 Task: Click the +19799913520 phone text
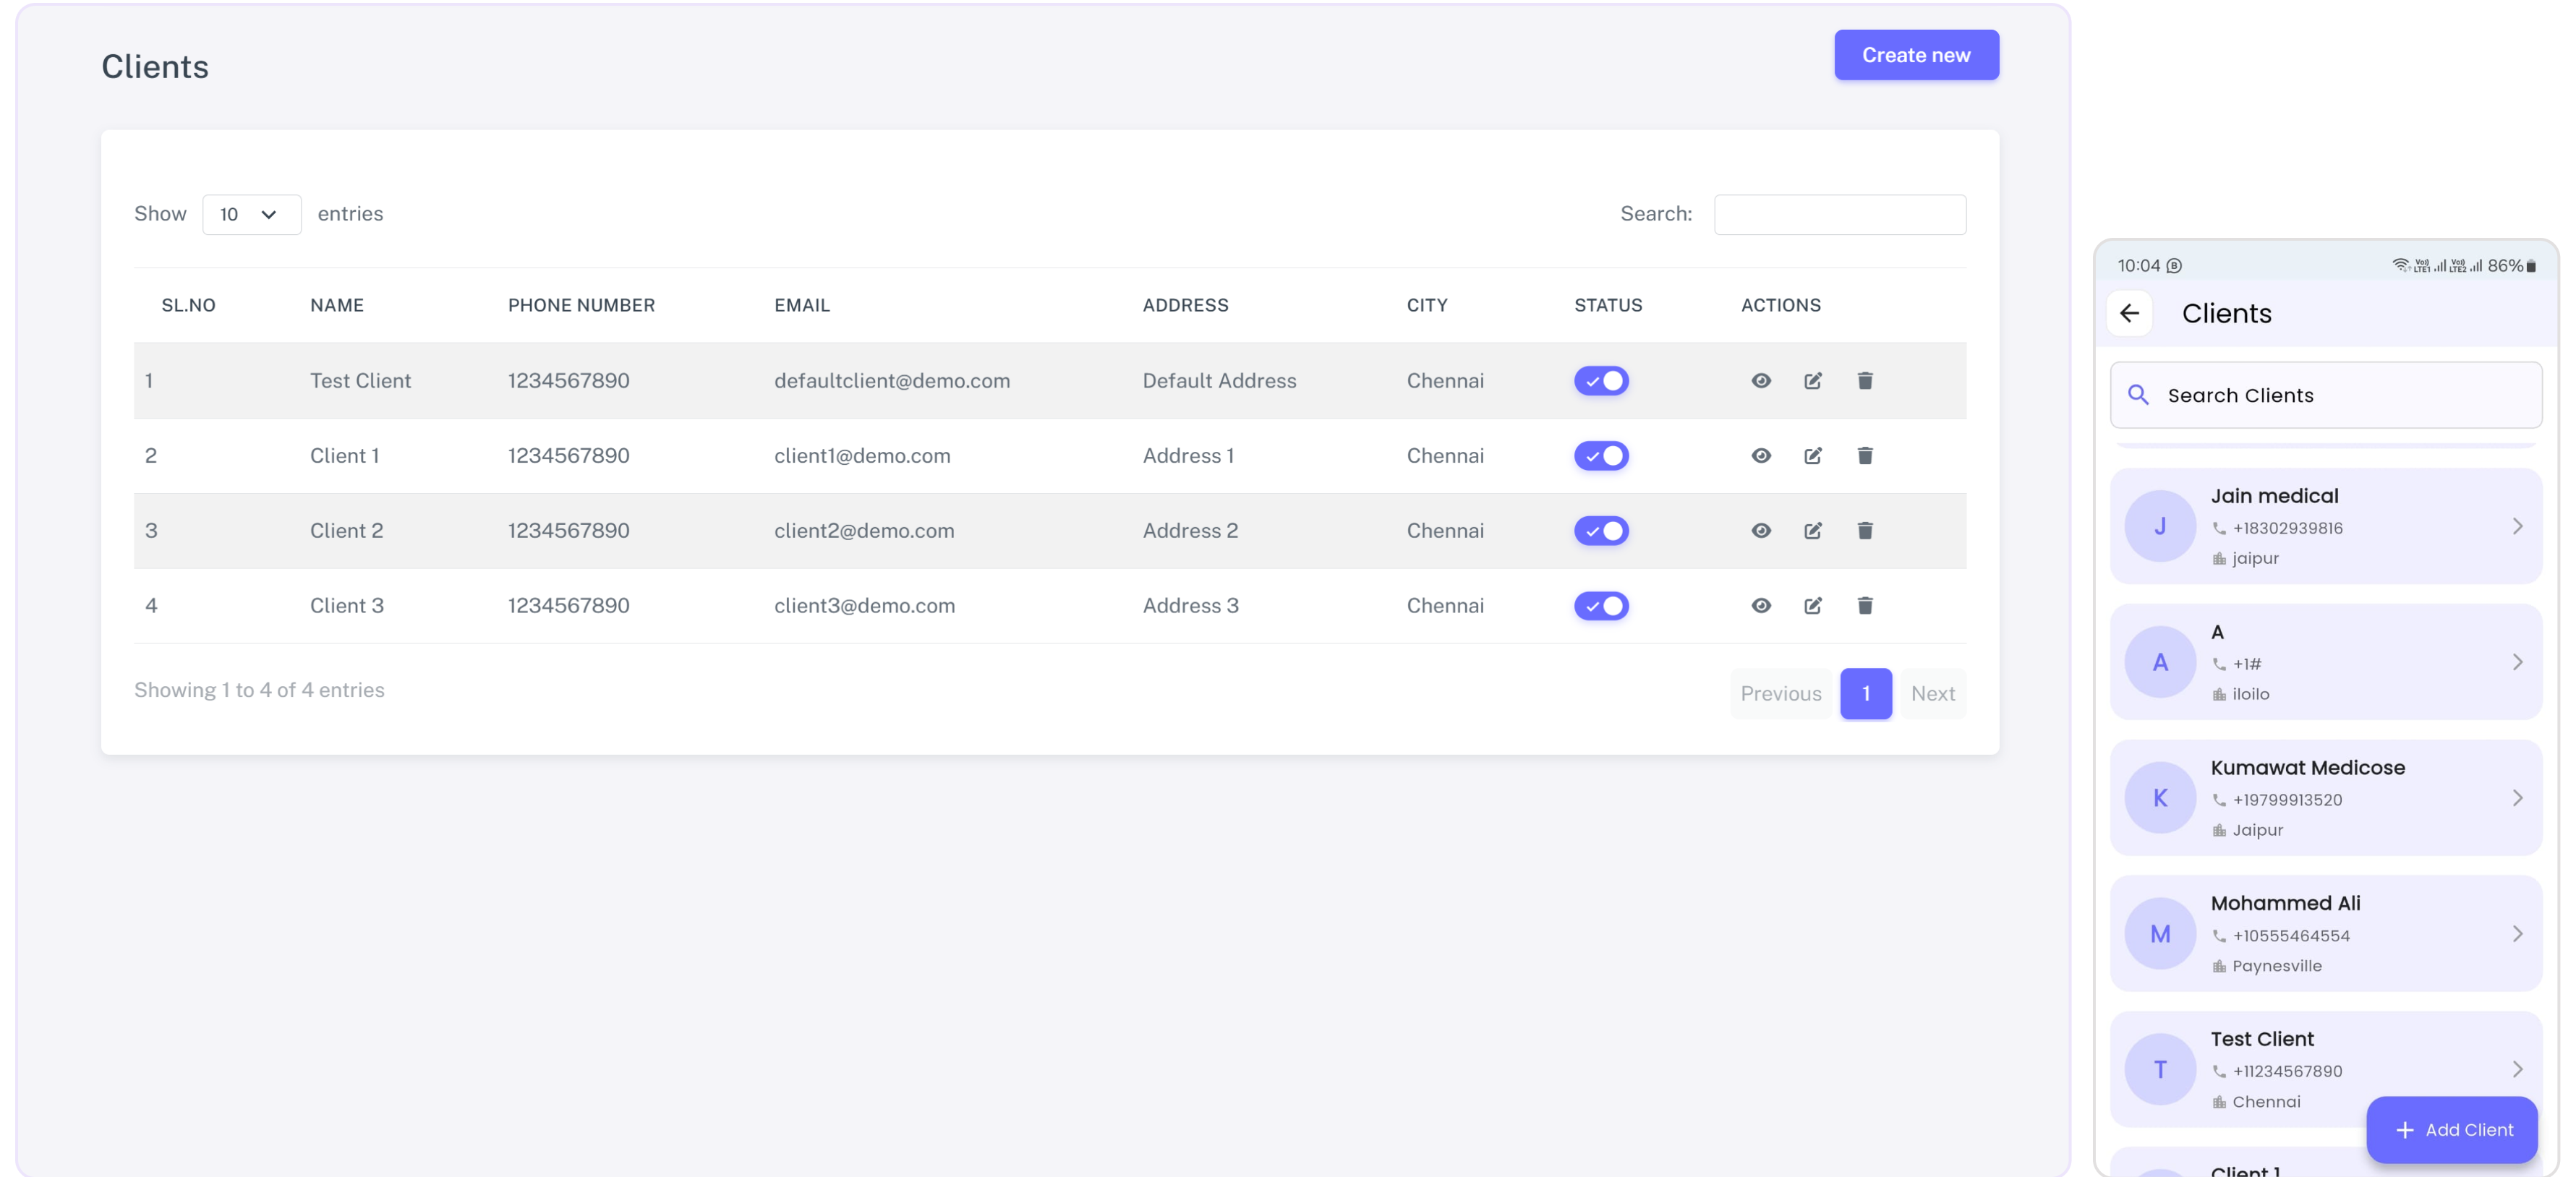[2287, 800]
